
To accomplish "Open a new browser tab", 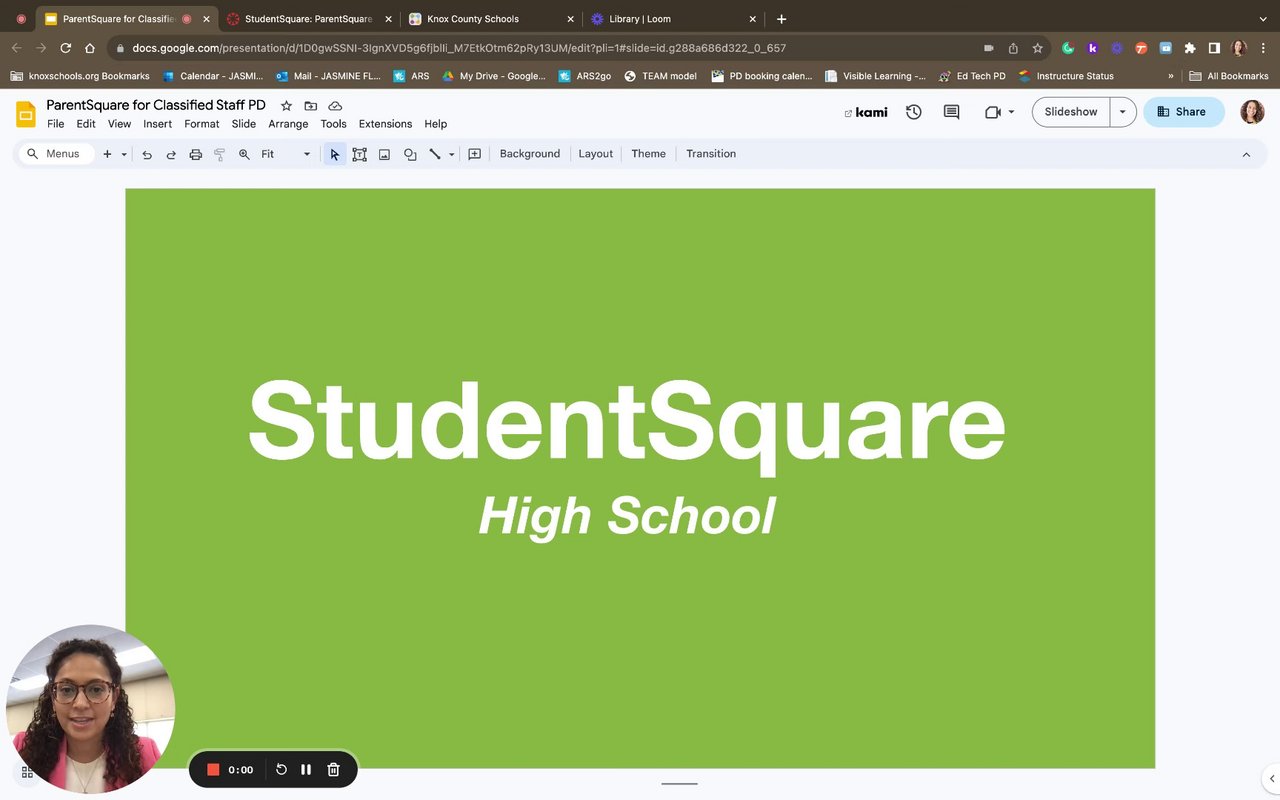I will pyautogui.click(x=781, y=19).
